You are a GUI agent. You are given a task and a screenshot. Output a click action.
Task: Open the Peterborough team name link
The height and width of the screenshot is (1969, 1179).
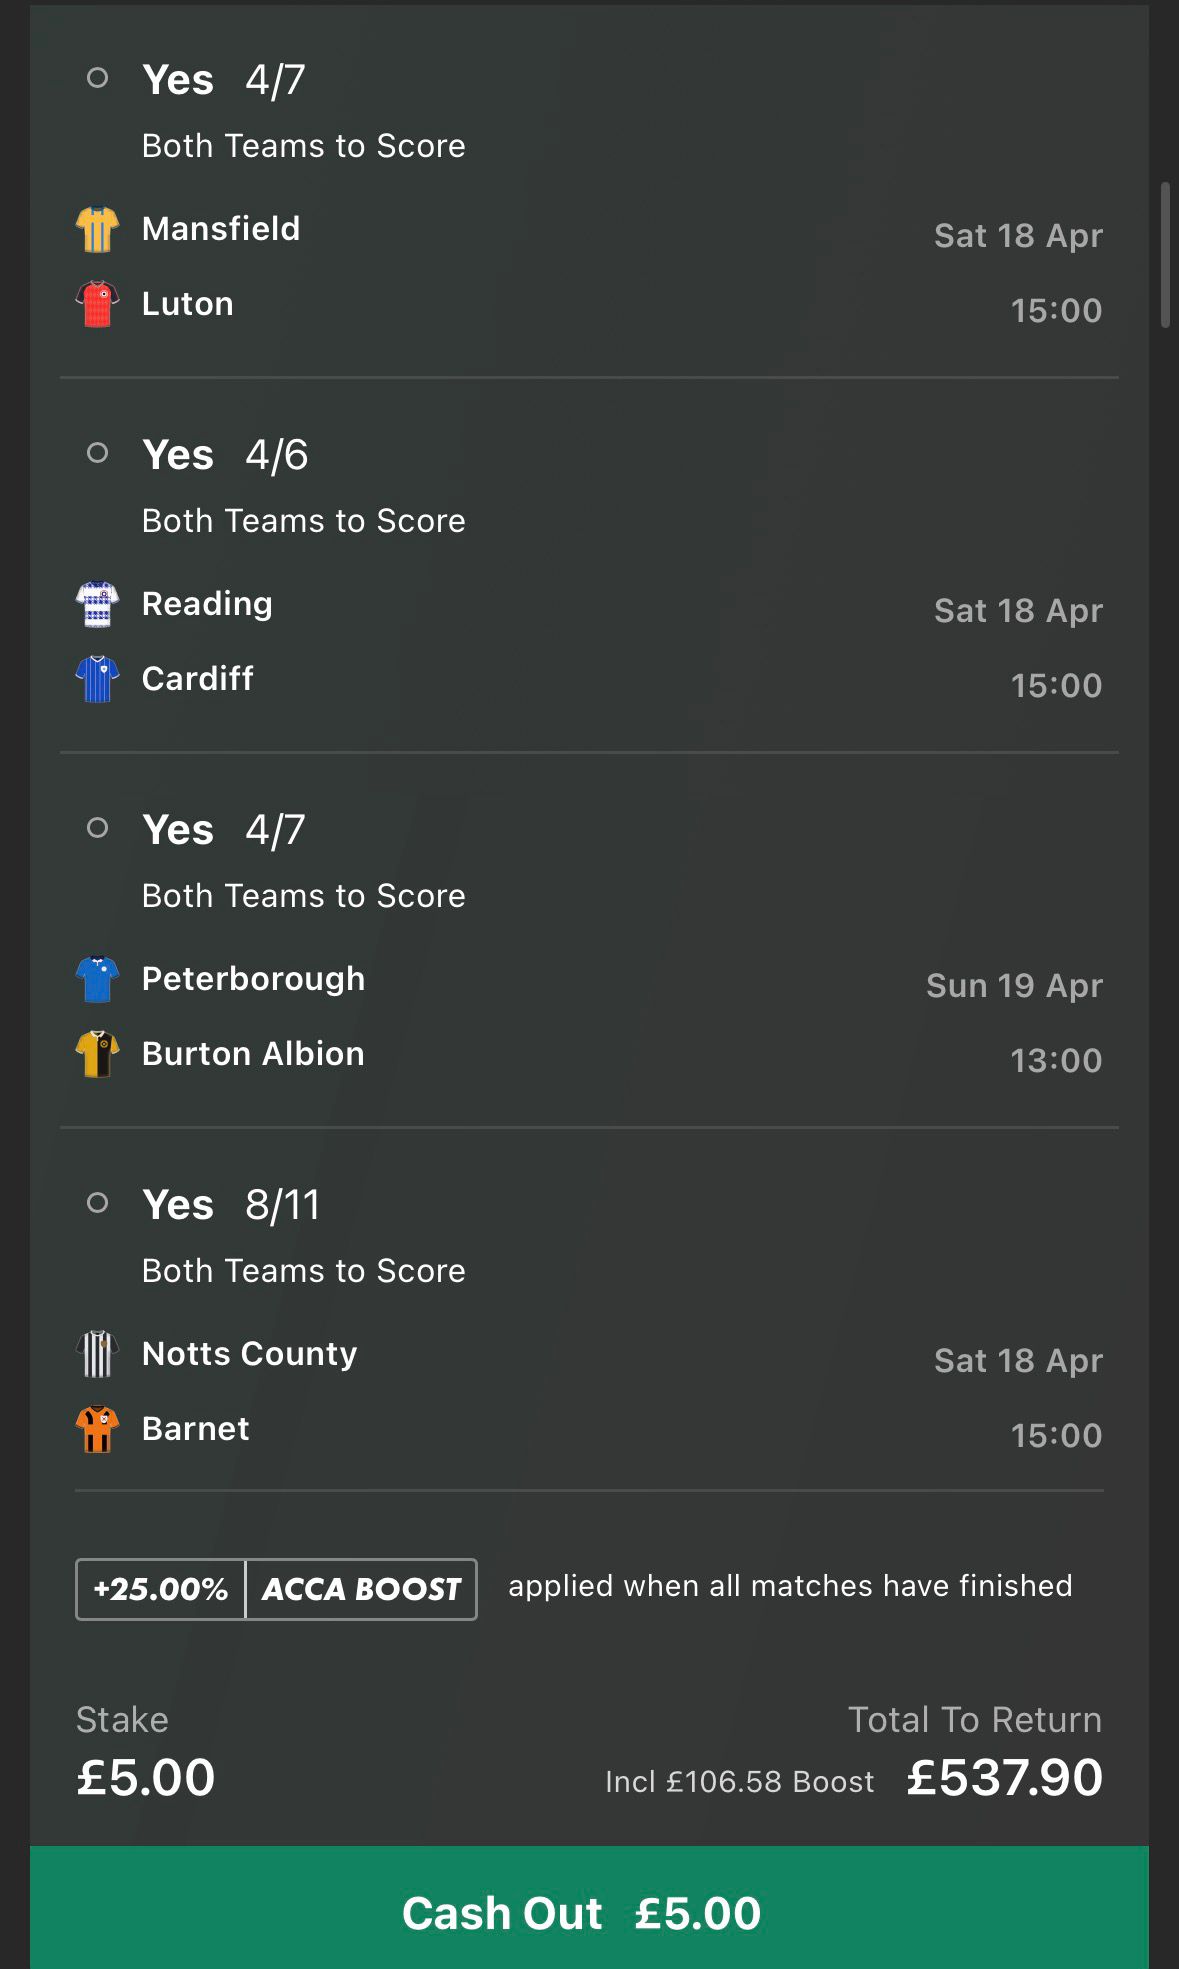click(x=253, y=979)
